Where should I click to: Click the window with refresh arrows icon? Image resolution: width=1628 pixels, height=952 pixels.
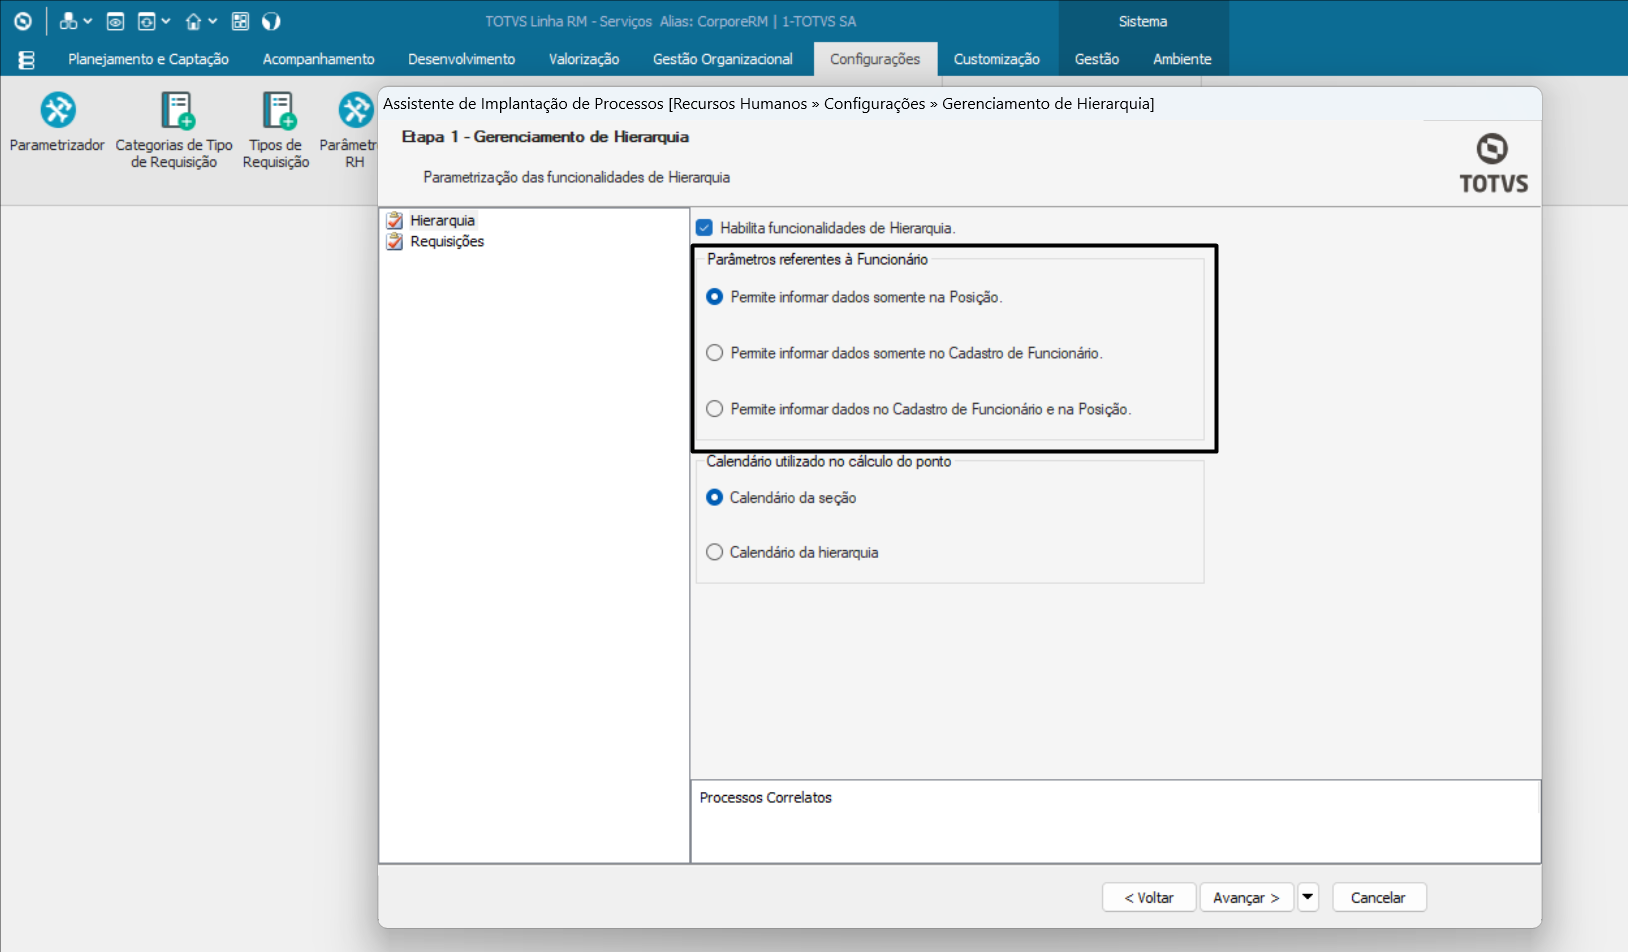(146, 21)
